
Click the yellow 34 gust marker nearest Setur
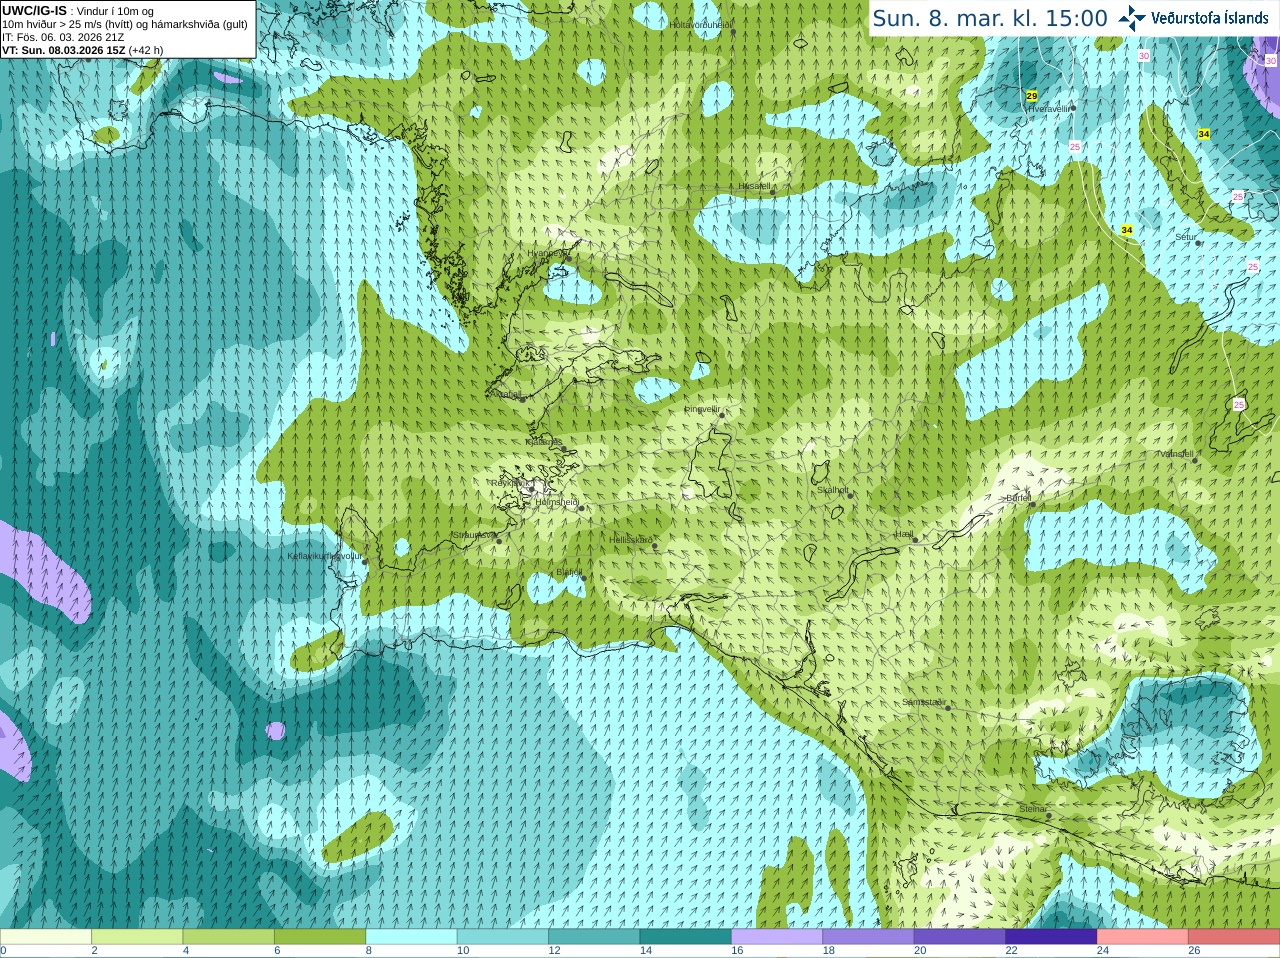point(1127,230)
